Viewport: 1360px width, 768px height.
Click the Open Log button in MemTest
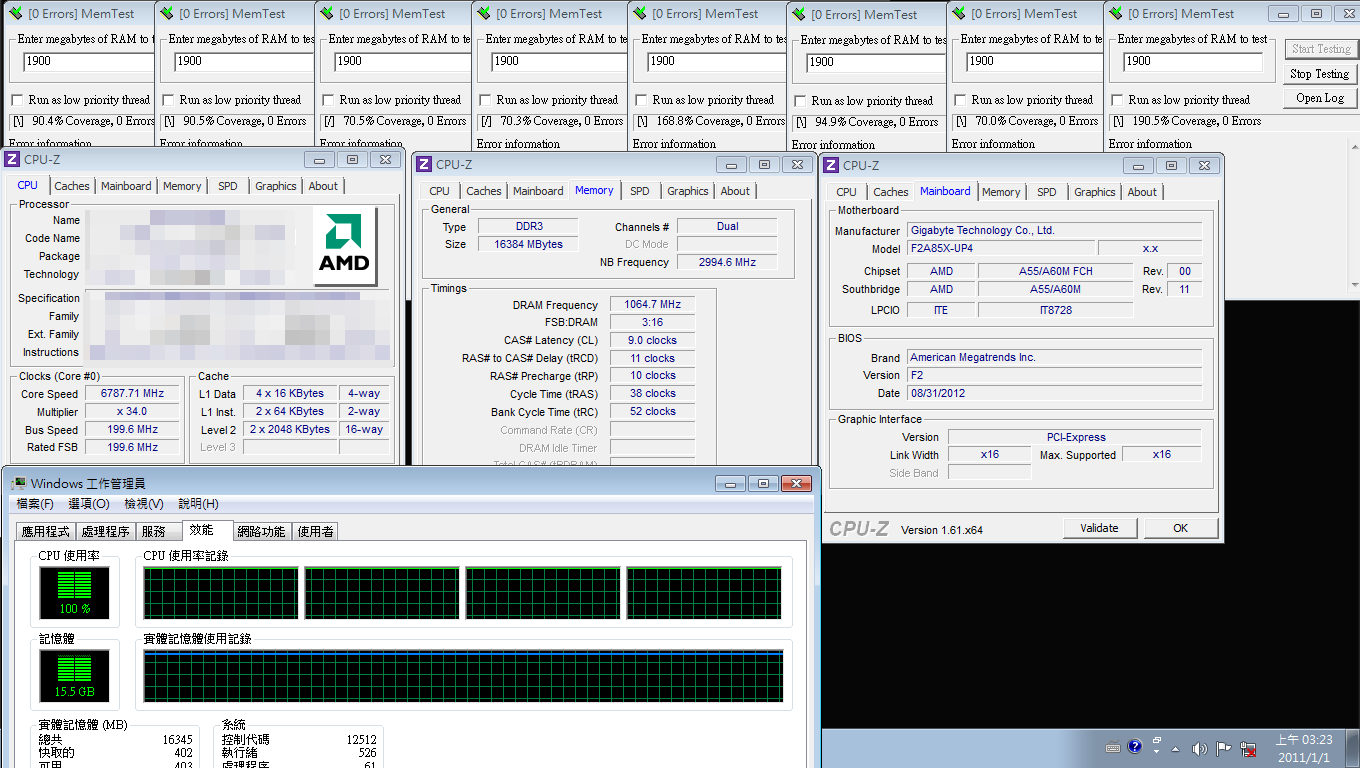[x=1320, y=98]
